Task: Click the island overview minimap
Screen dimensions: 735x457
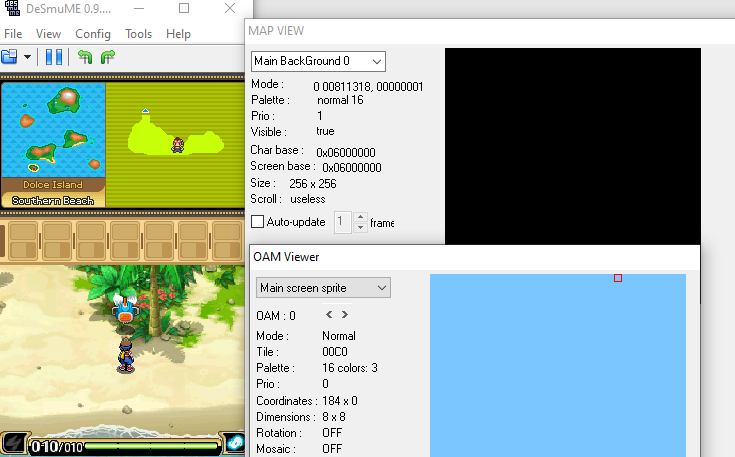Action: click(53, 130)
